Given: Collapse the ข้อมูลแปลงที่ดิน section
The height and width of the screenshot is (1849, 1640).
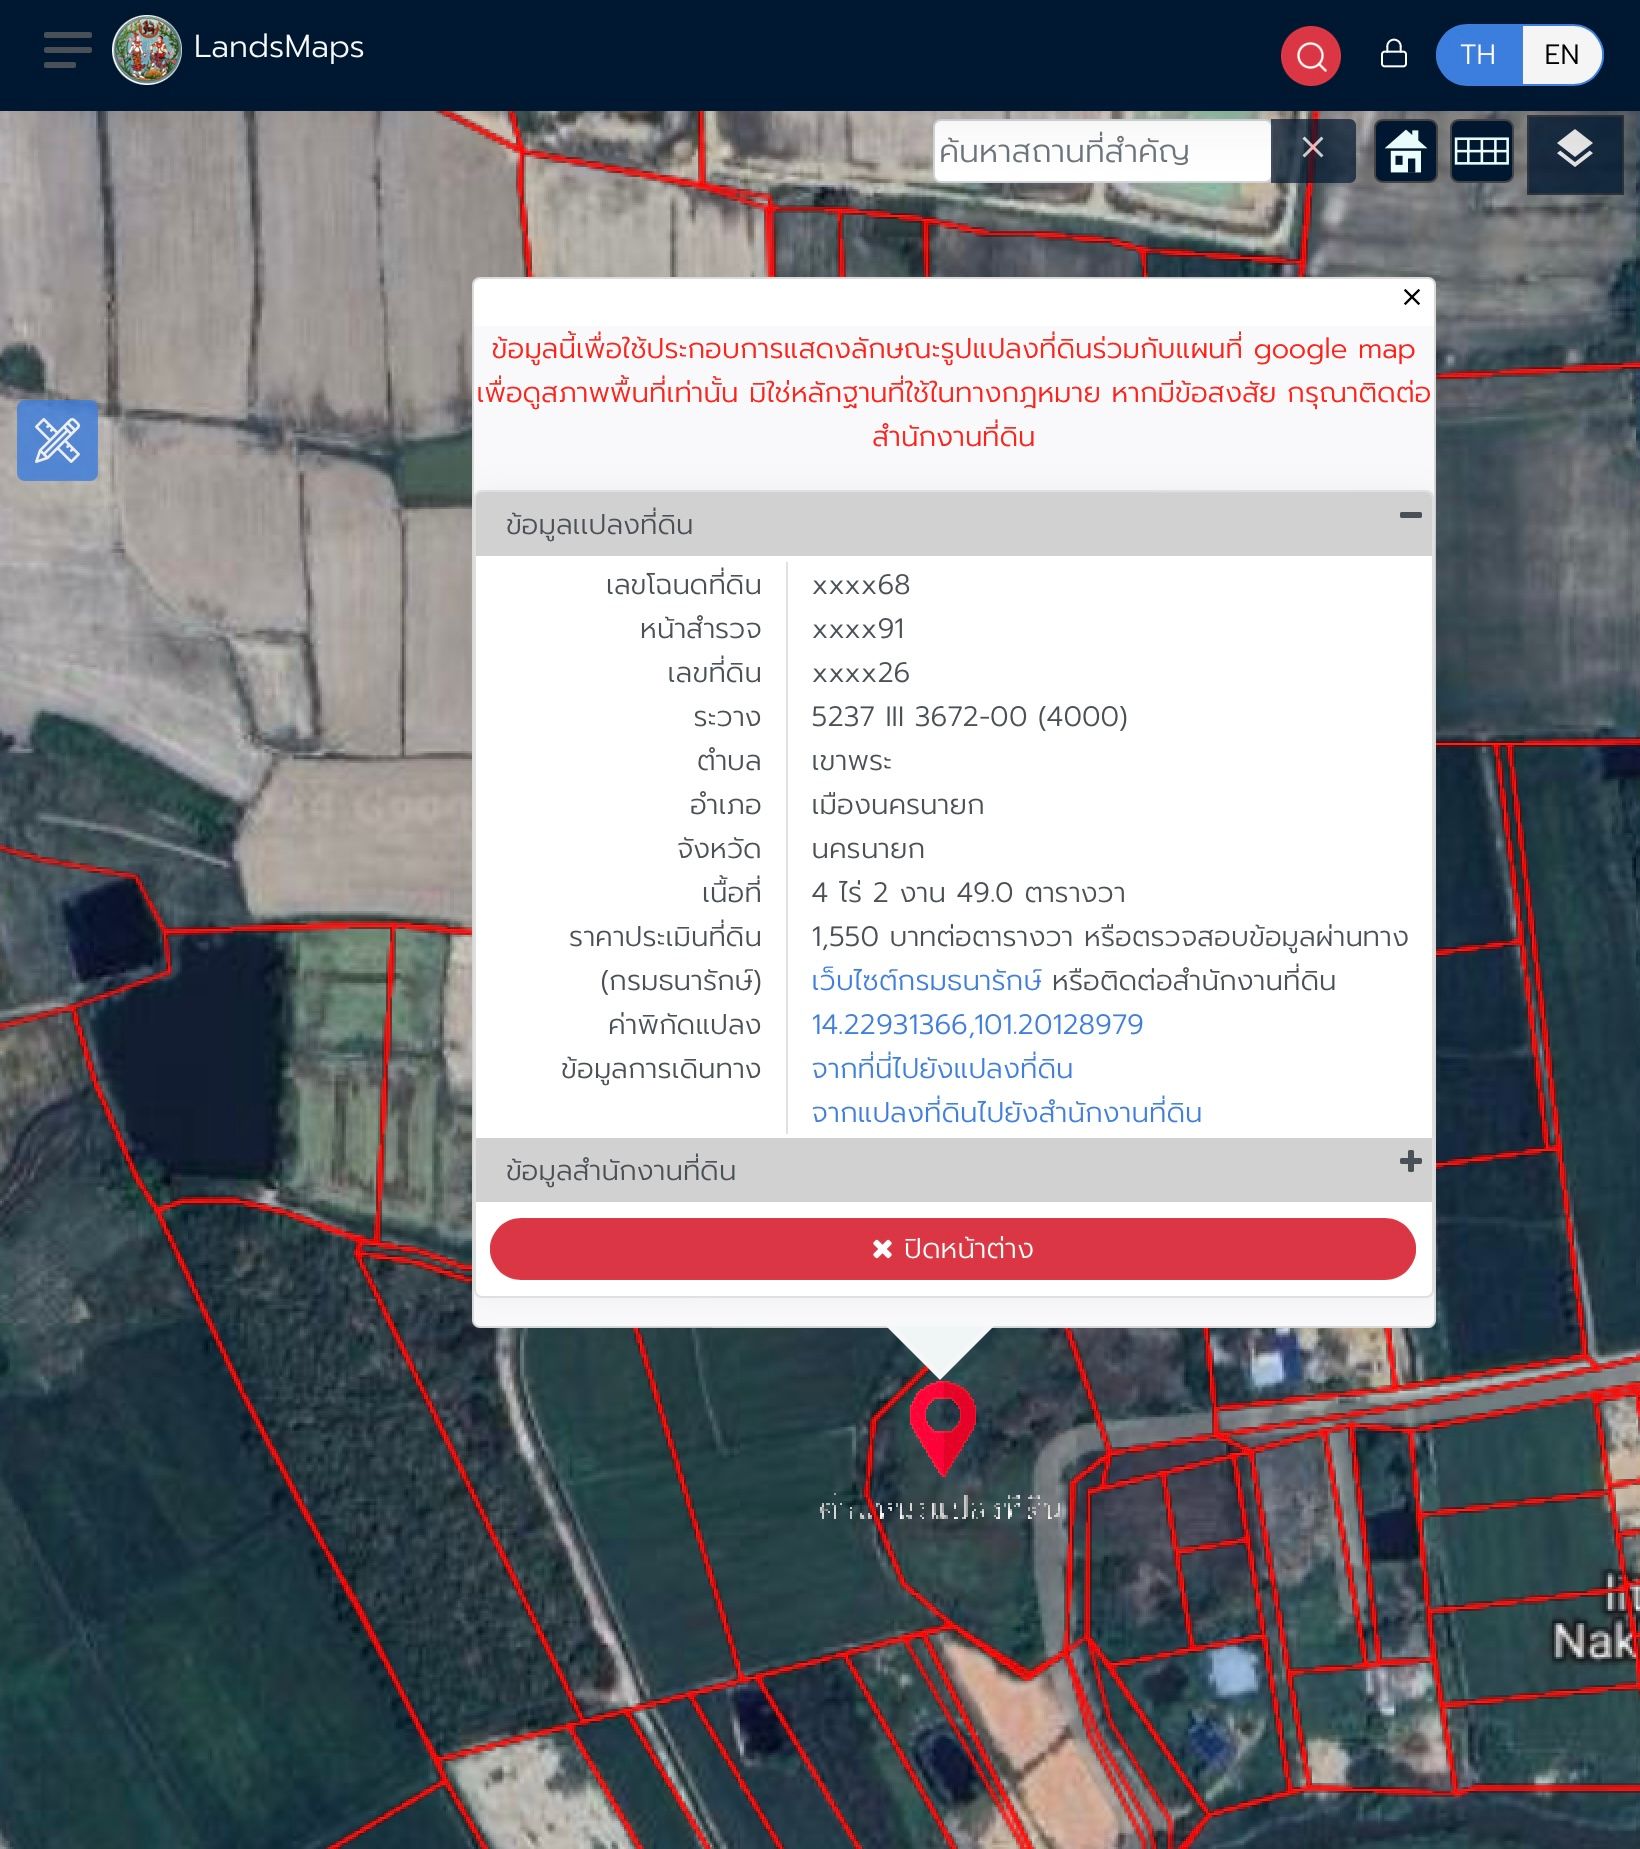Looking at the screenshot, I should pyautogui.click(x=1410, y=516).
